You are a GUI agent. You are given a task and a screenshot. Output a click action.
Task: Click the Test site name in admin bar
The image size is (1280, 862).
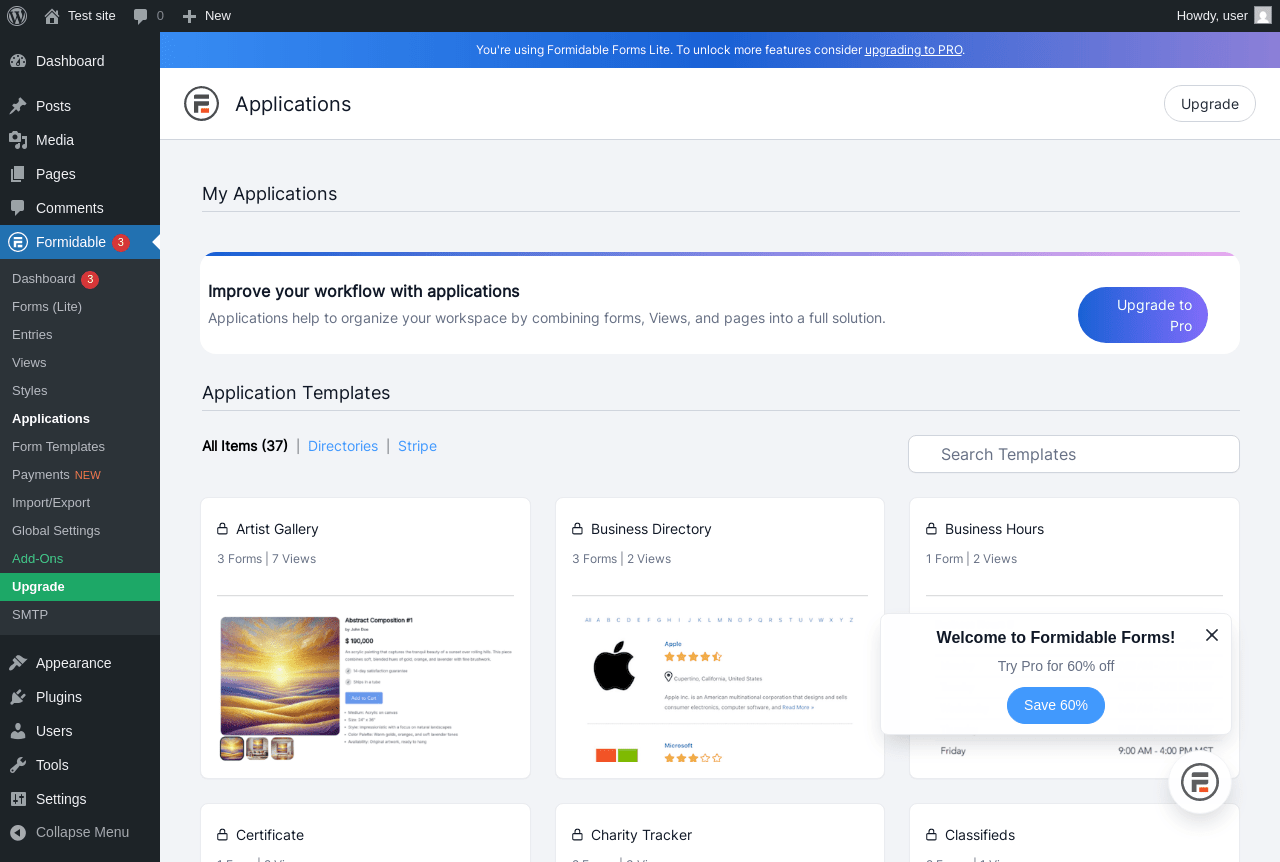coord(92,16)
